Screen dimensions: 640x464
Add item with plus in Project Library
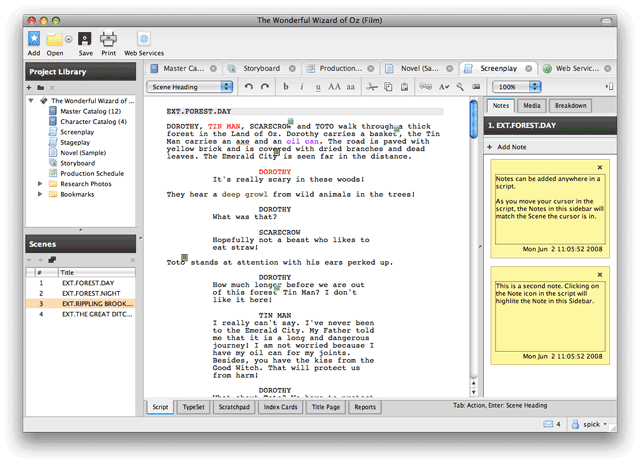(29, 87)
